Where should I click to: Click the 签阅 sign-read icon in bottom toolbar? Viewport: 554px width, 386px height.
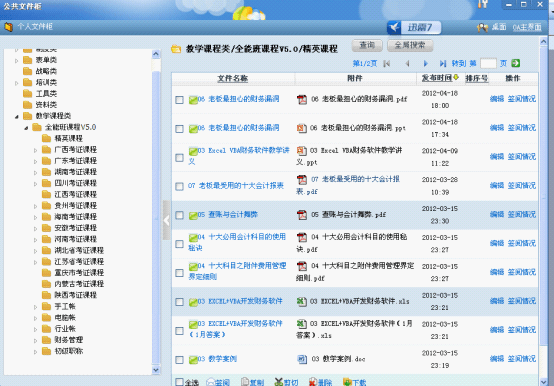pos(211,382)
